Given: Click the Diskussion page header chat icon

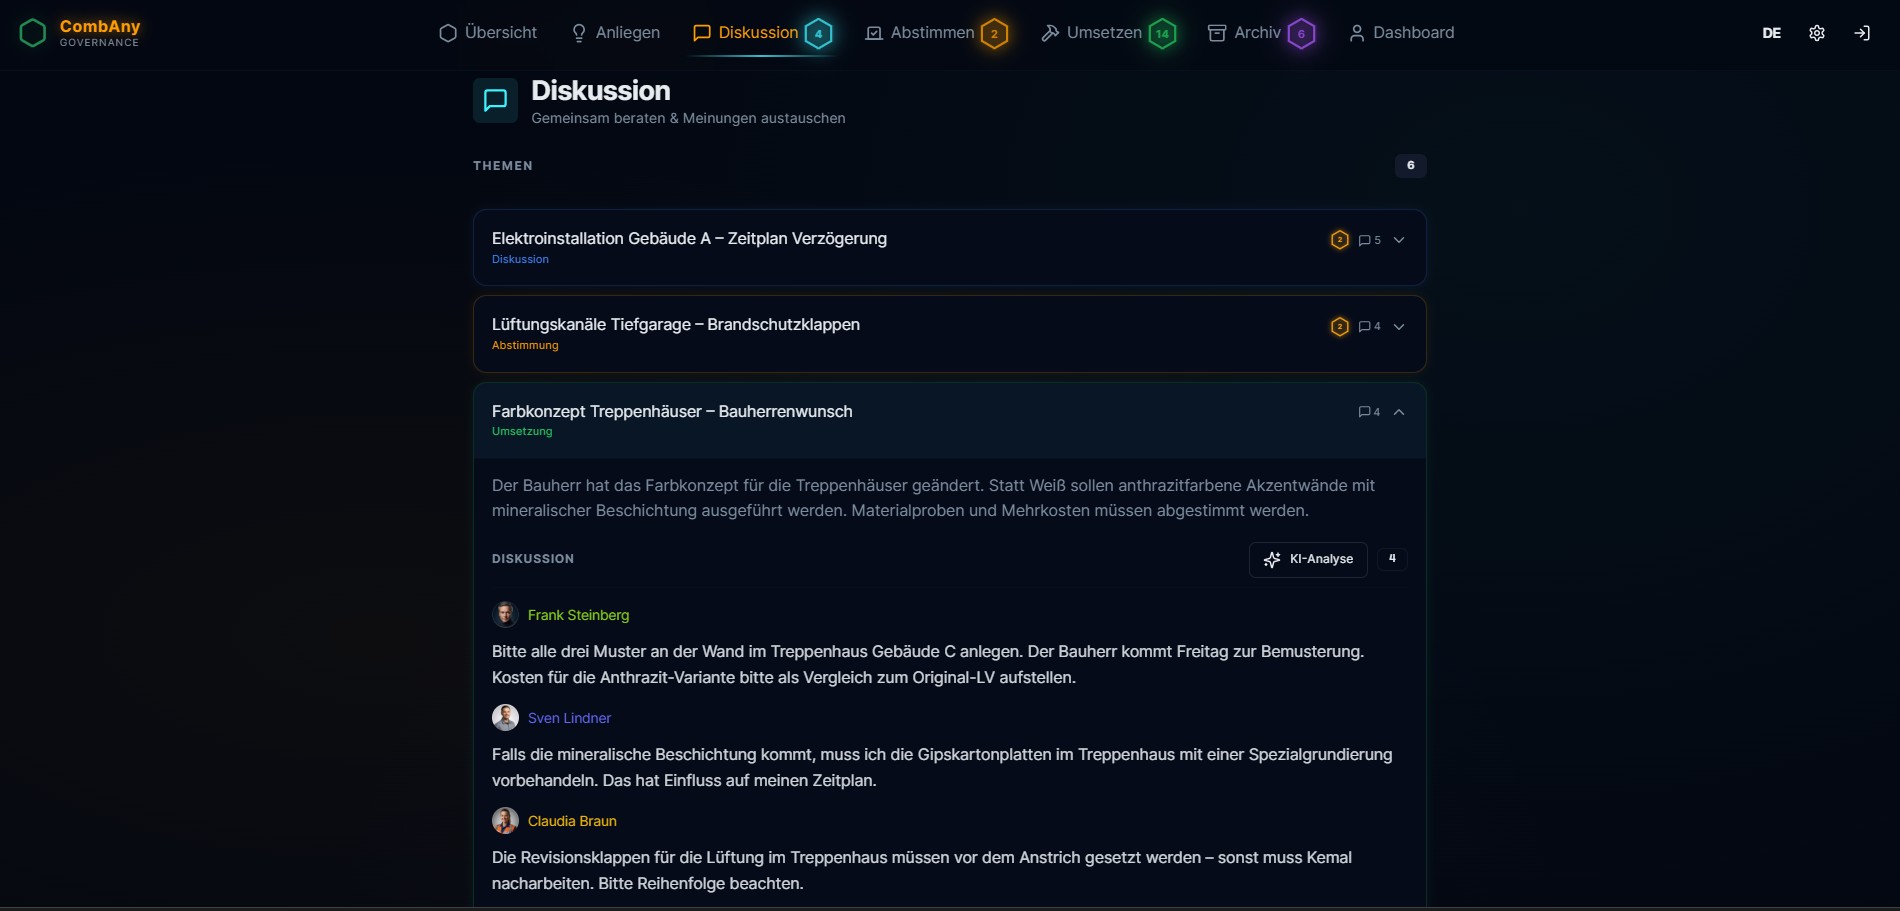Looking at the screenshot, I should coord(495,100).
